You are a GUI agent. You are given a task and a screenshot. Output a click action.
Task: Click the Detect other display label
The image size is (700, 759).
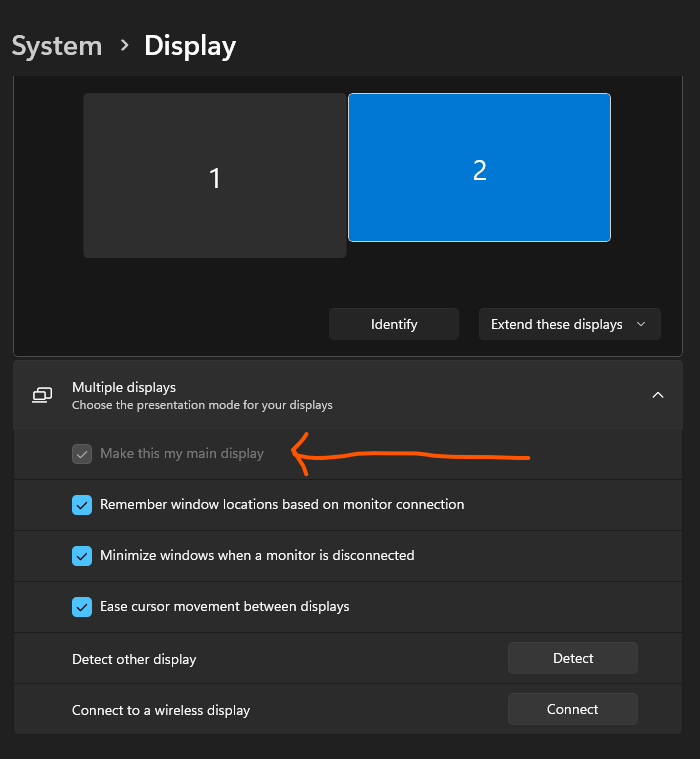(x=134, y=660)
